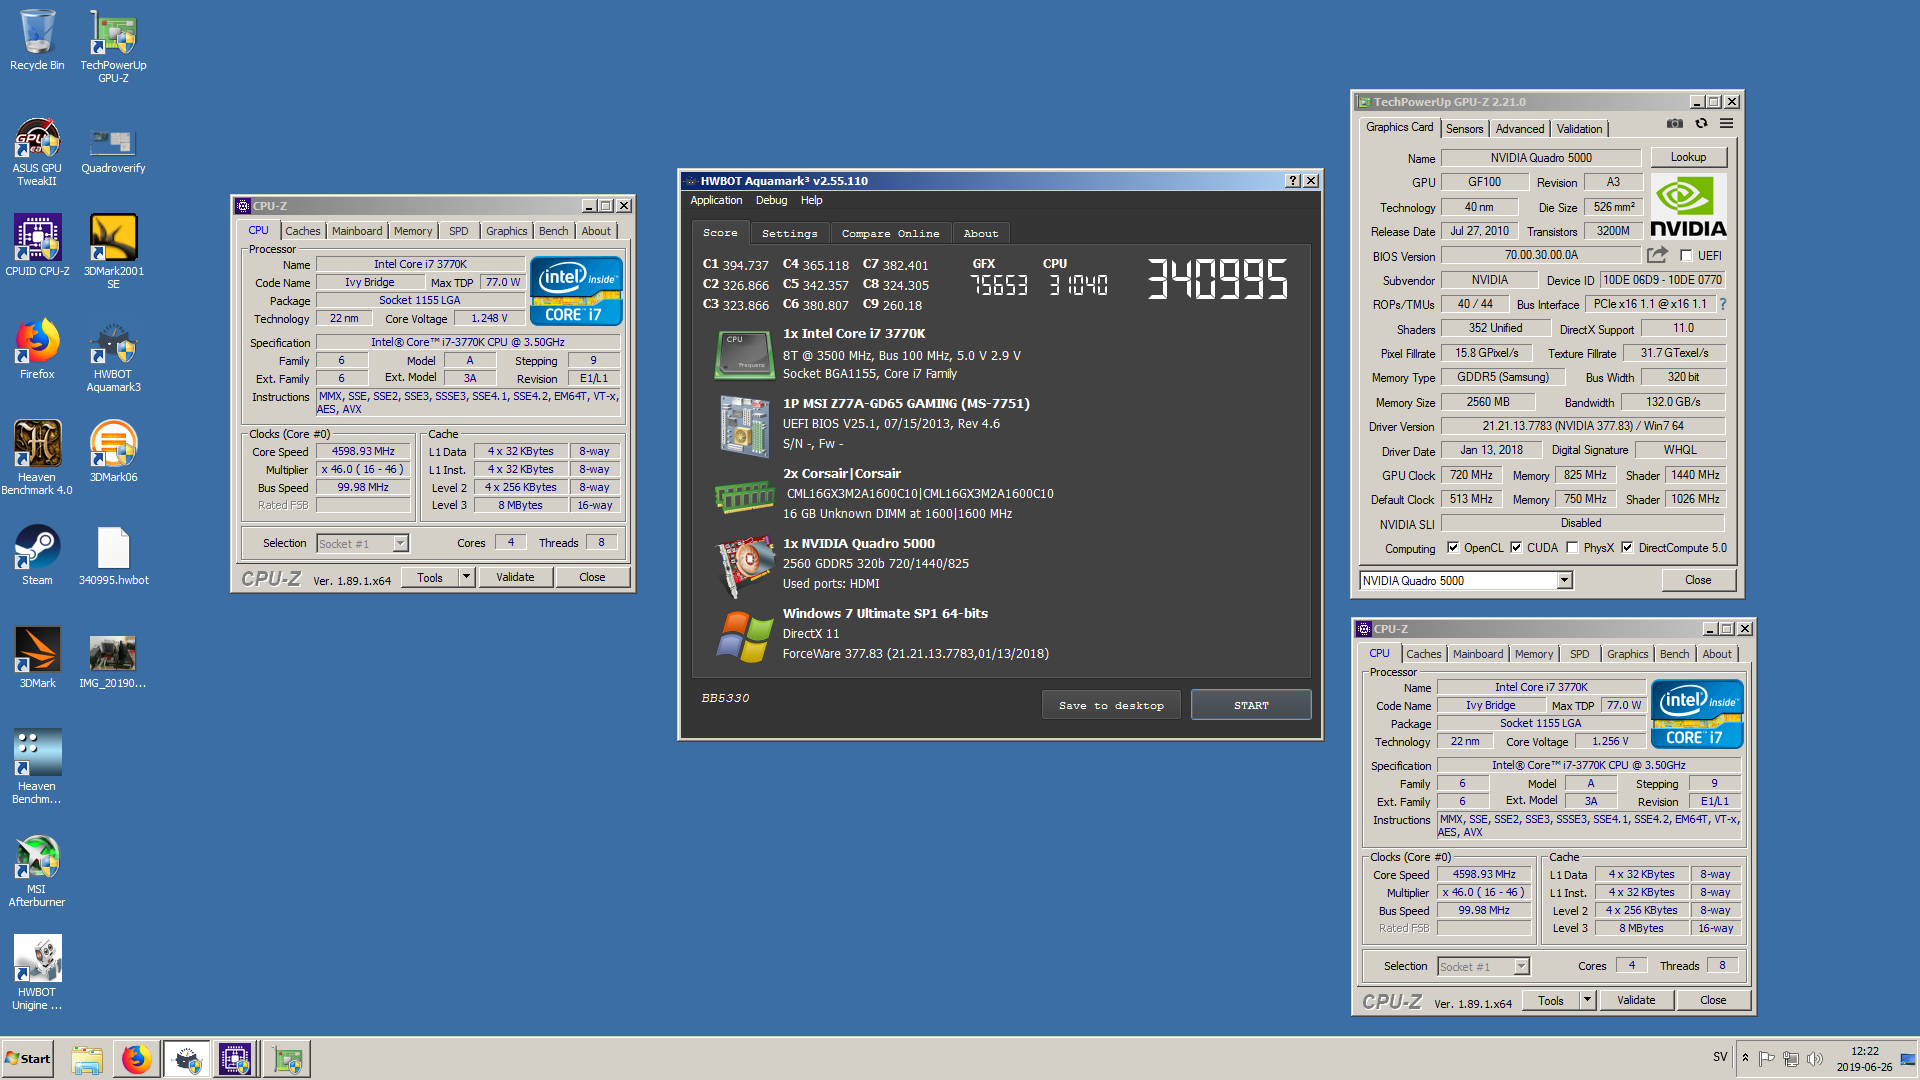Click the Lookup button in GPU-Z
The image size is (1920, 1080).
tap(1688, 157)
